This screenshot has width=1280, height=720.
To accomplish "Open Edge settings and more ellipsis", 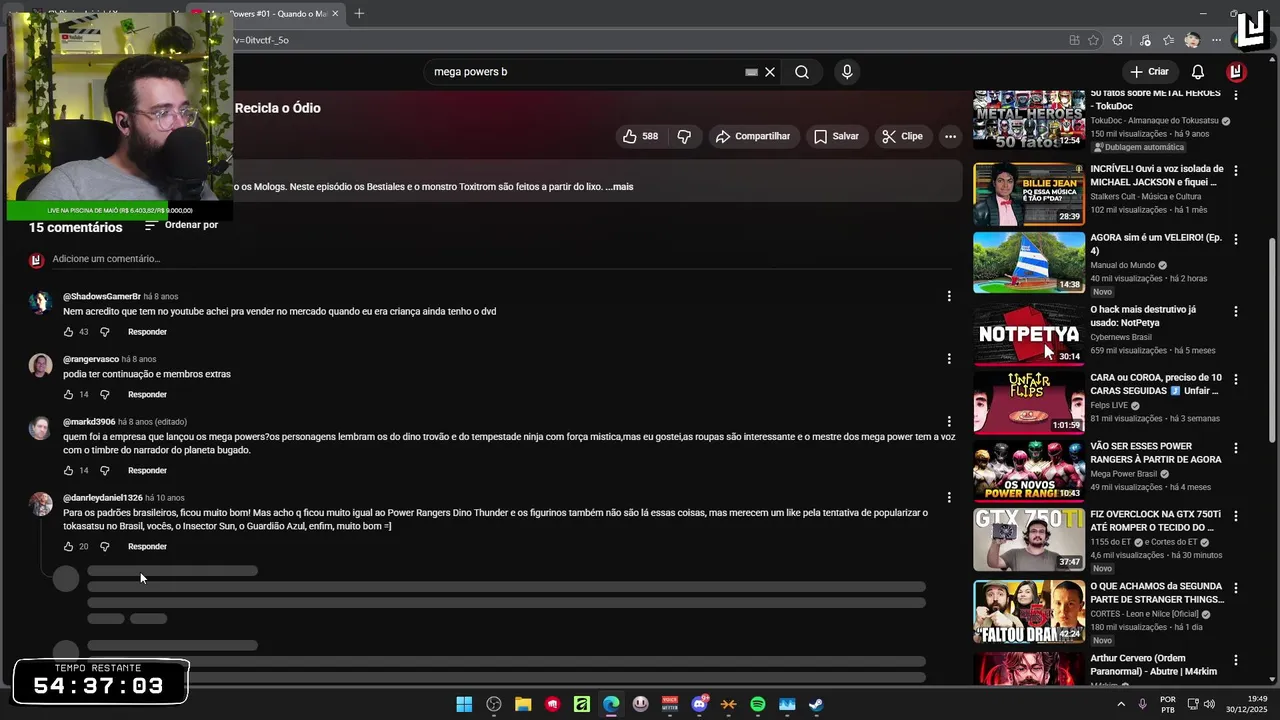I will coord(1216,40).
